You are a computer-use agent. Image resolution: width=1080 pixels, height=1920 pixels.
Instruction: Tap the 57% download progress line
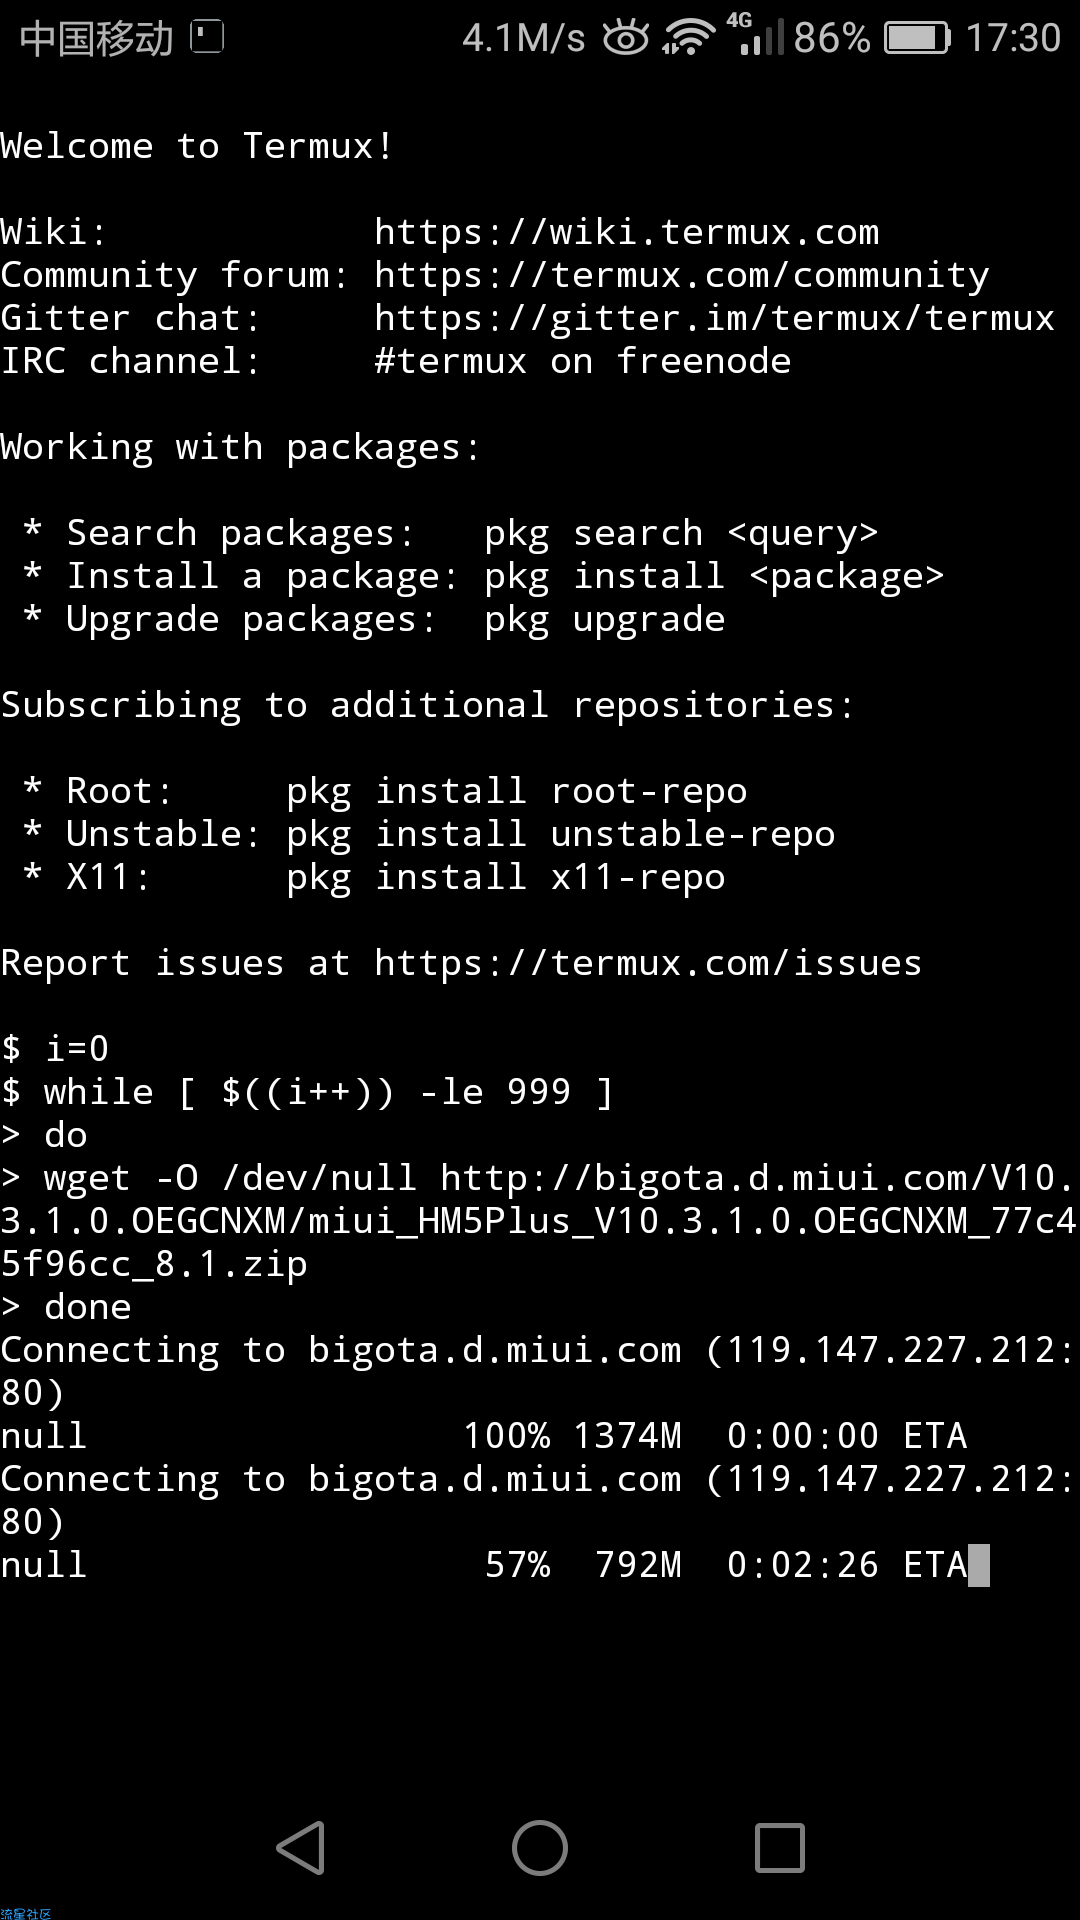pyautogui.click(x=495, y=1565)
